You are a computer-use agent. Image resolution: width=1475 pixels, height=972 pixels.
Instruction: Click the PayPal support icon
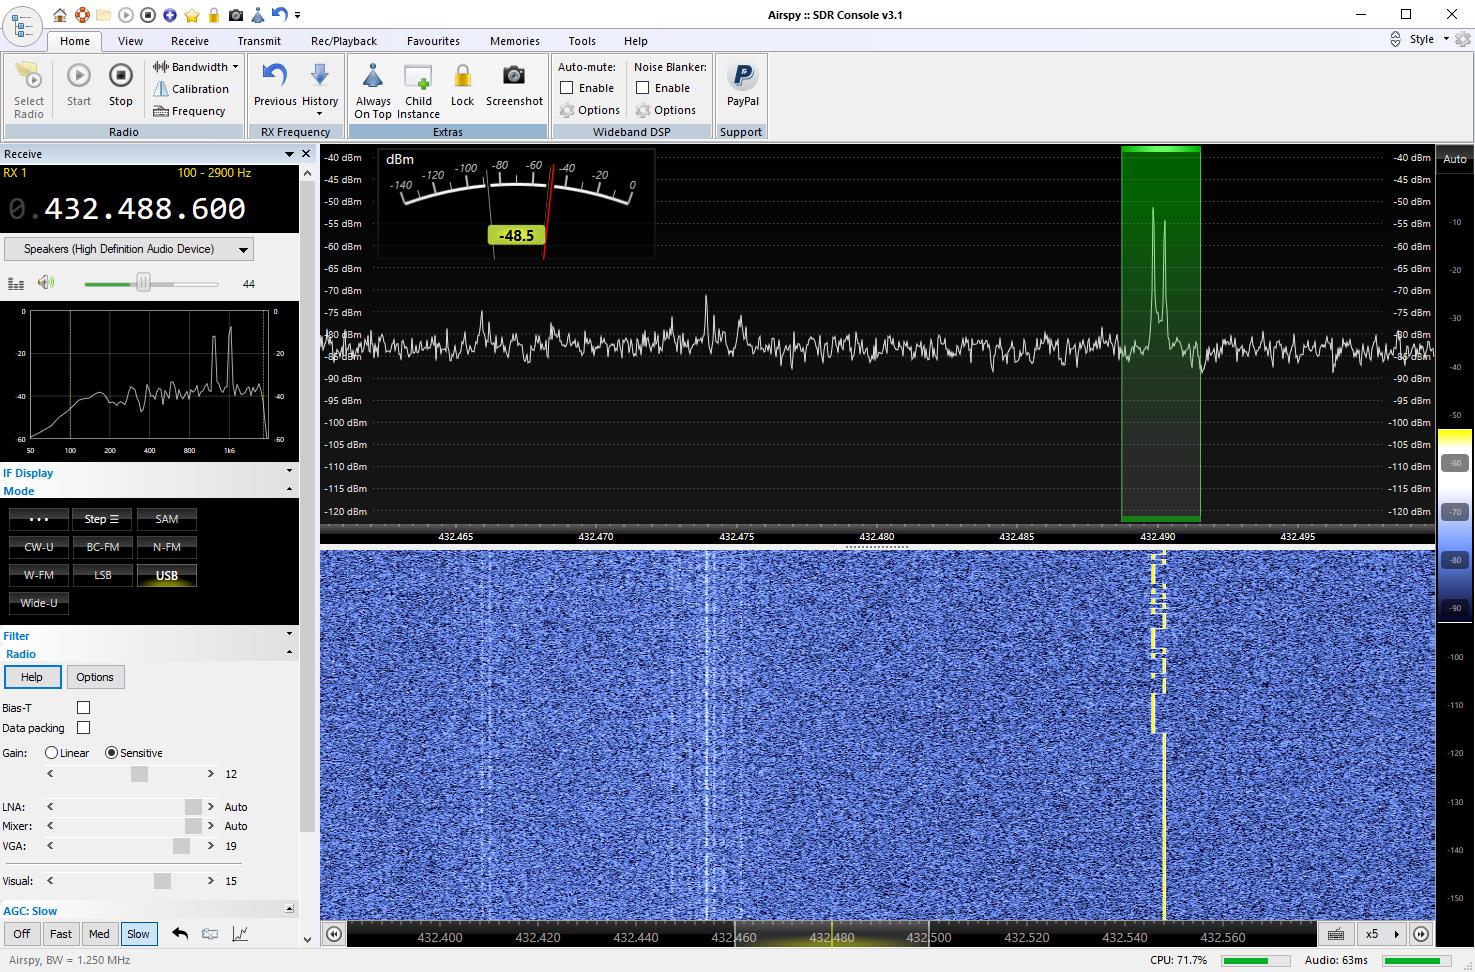tap(742, 78)
